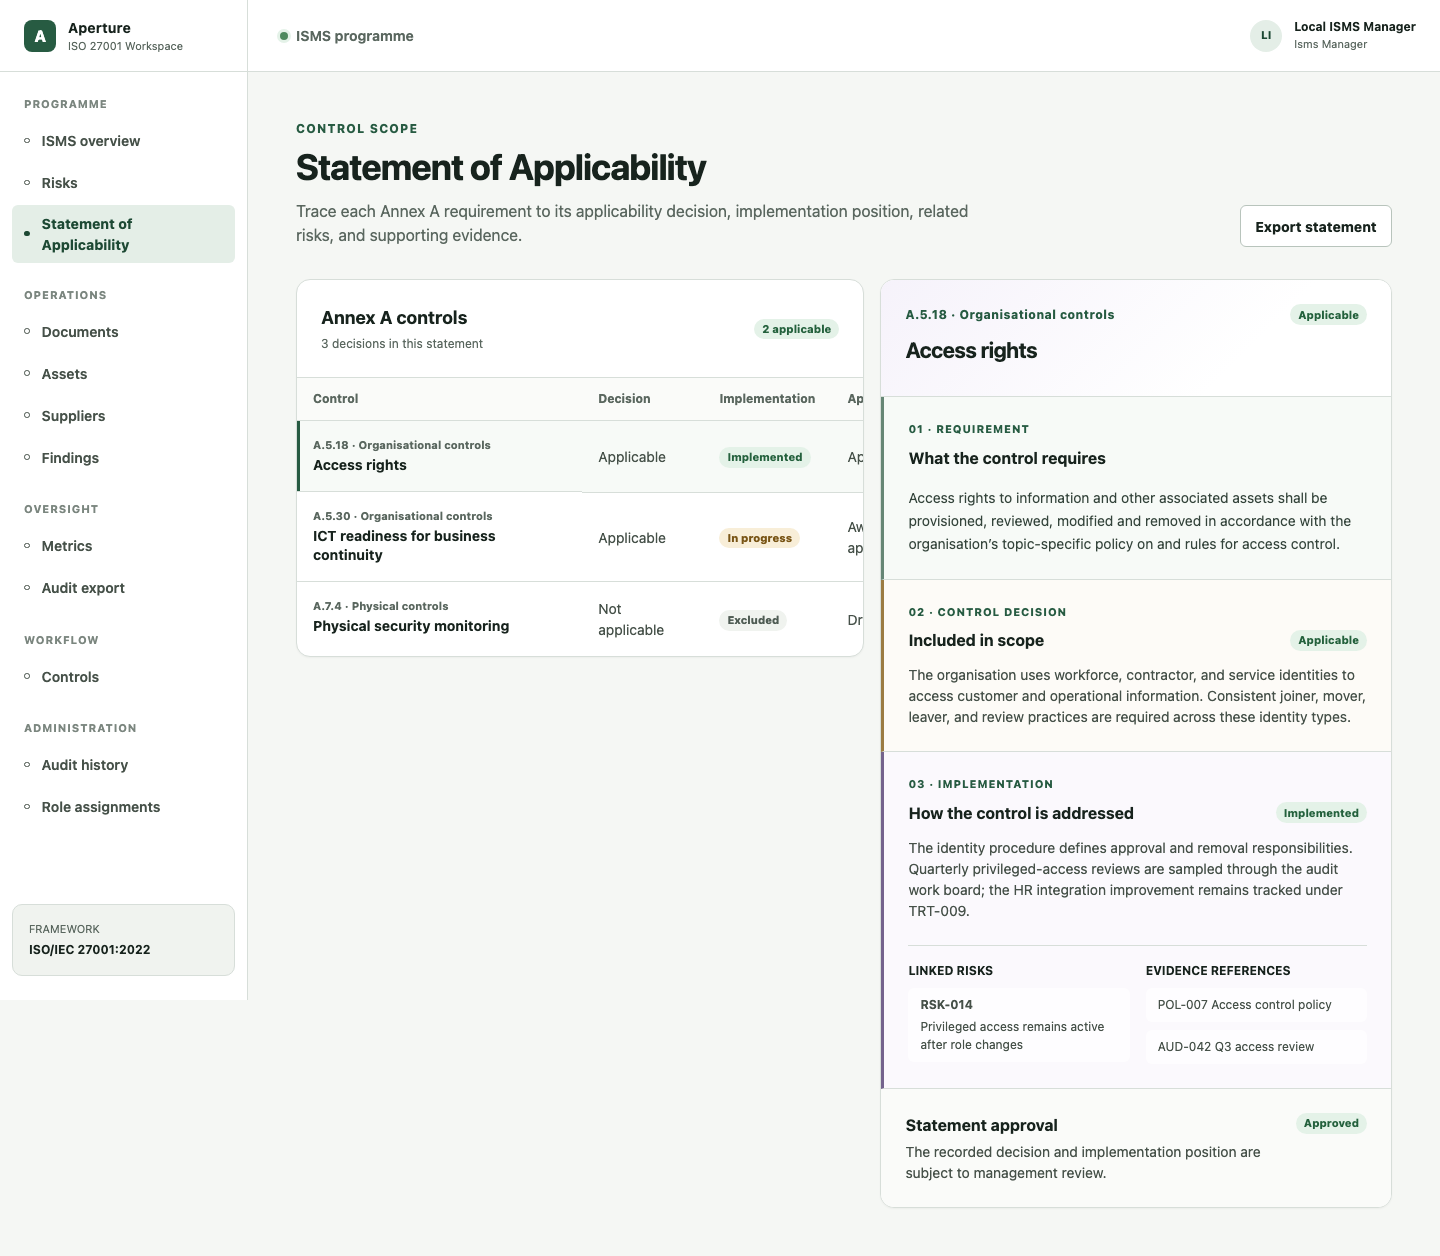Click Local ISMS Manager user name

click(x=1354, y=27)
